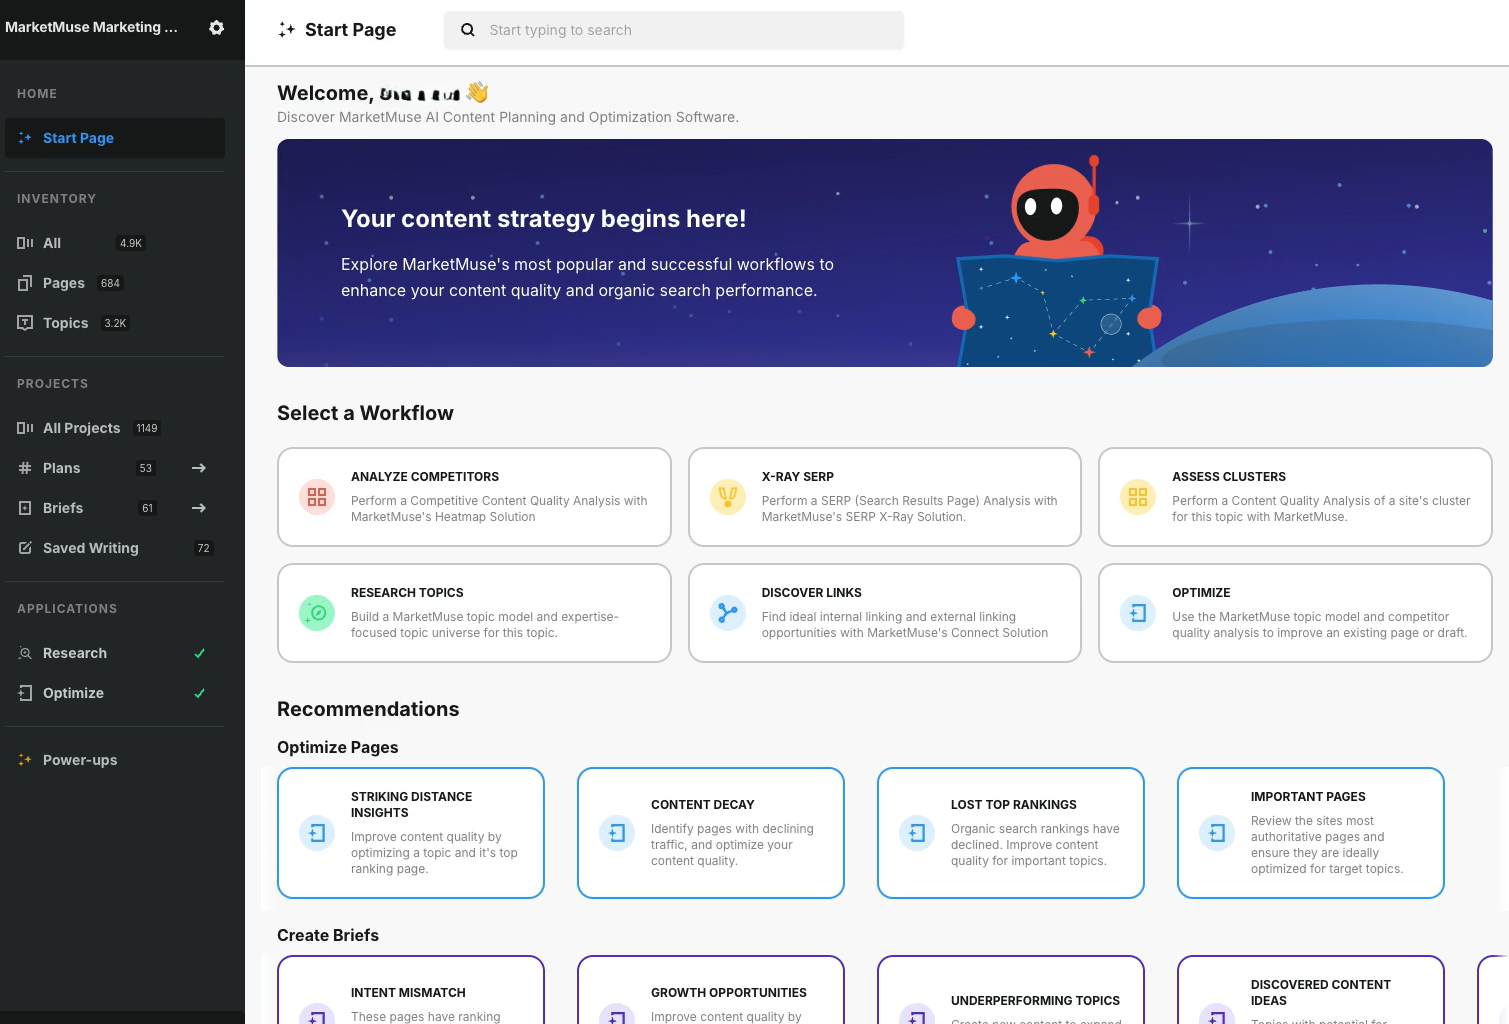Click the Lost Top Rankings icon

point(917,833)
